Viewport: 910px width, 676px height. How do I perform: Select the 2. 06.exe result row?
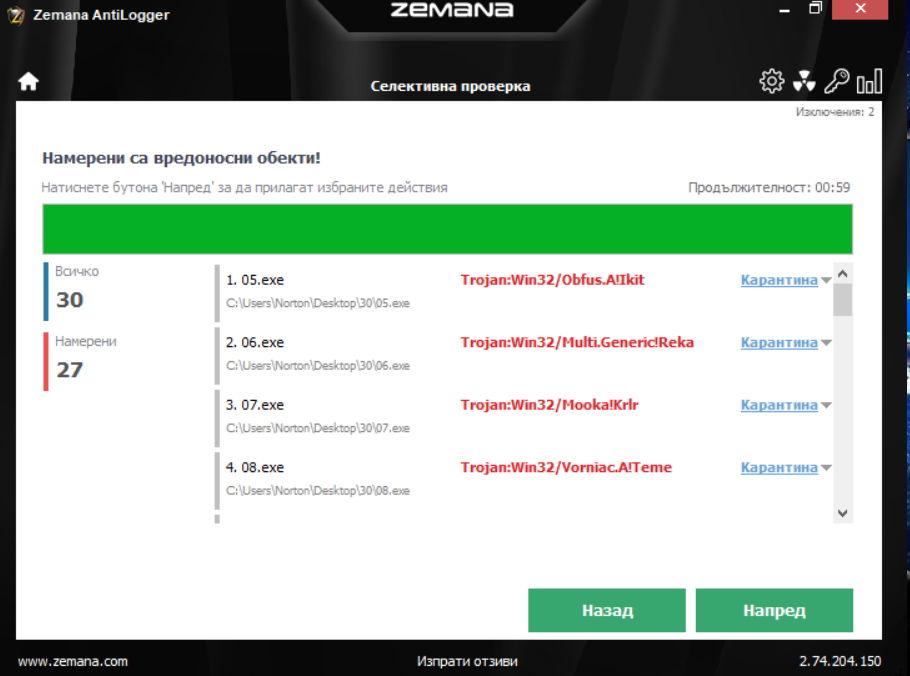[522, 355]
